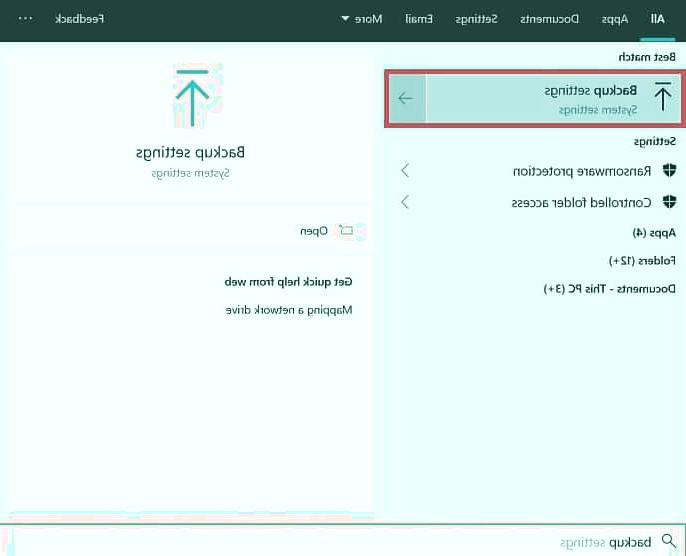The height and width of the screenshot is (556, 686).
Task: Show the Folders (12+) results group
Action: pos(642,261)
